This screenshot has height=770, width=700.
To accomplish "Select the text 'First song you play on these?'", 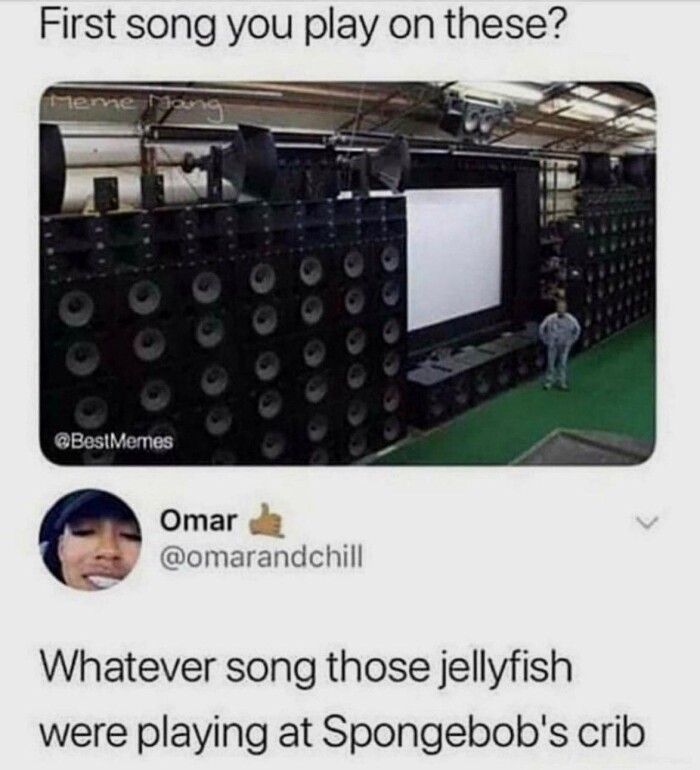I will click(304, 25).
